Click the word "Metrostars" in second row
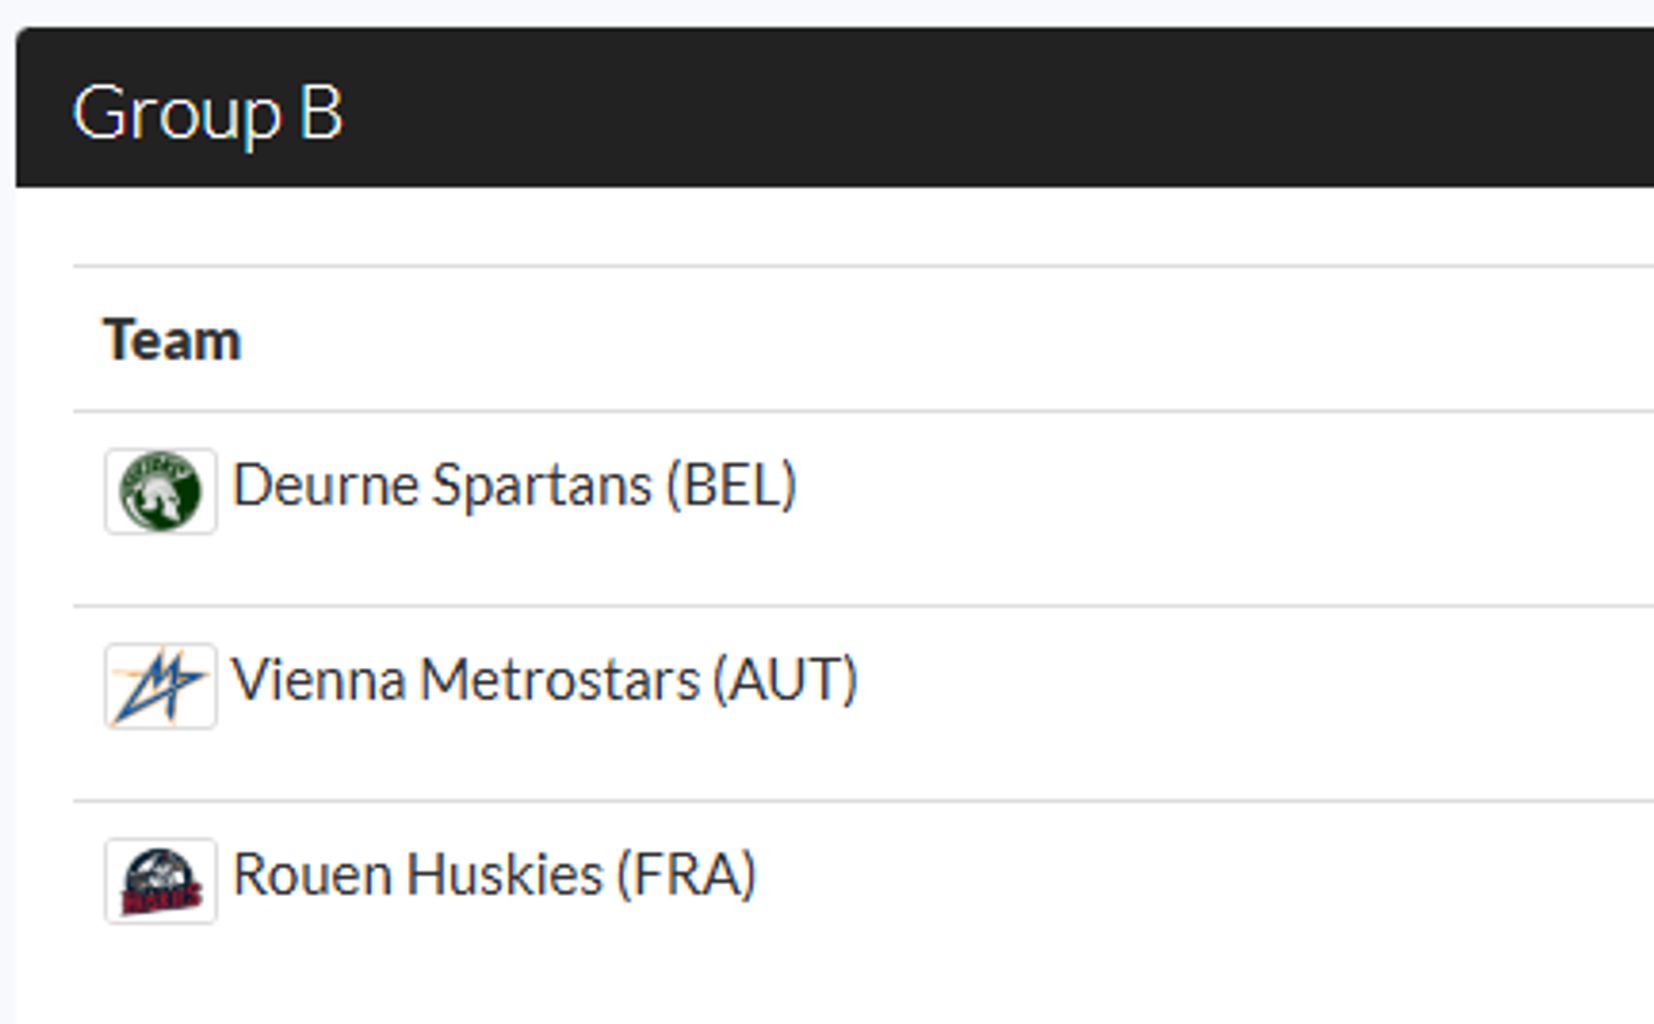Viewport: 1654px width, 1024px height. pyautogui.click(x=560, y=681)
